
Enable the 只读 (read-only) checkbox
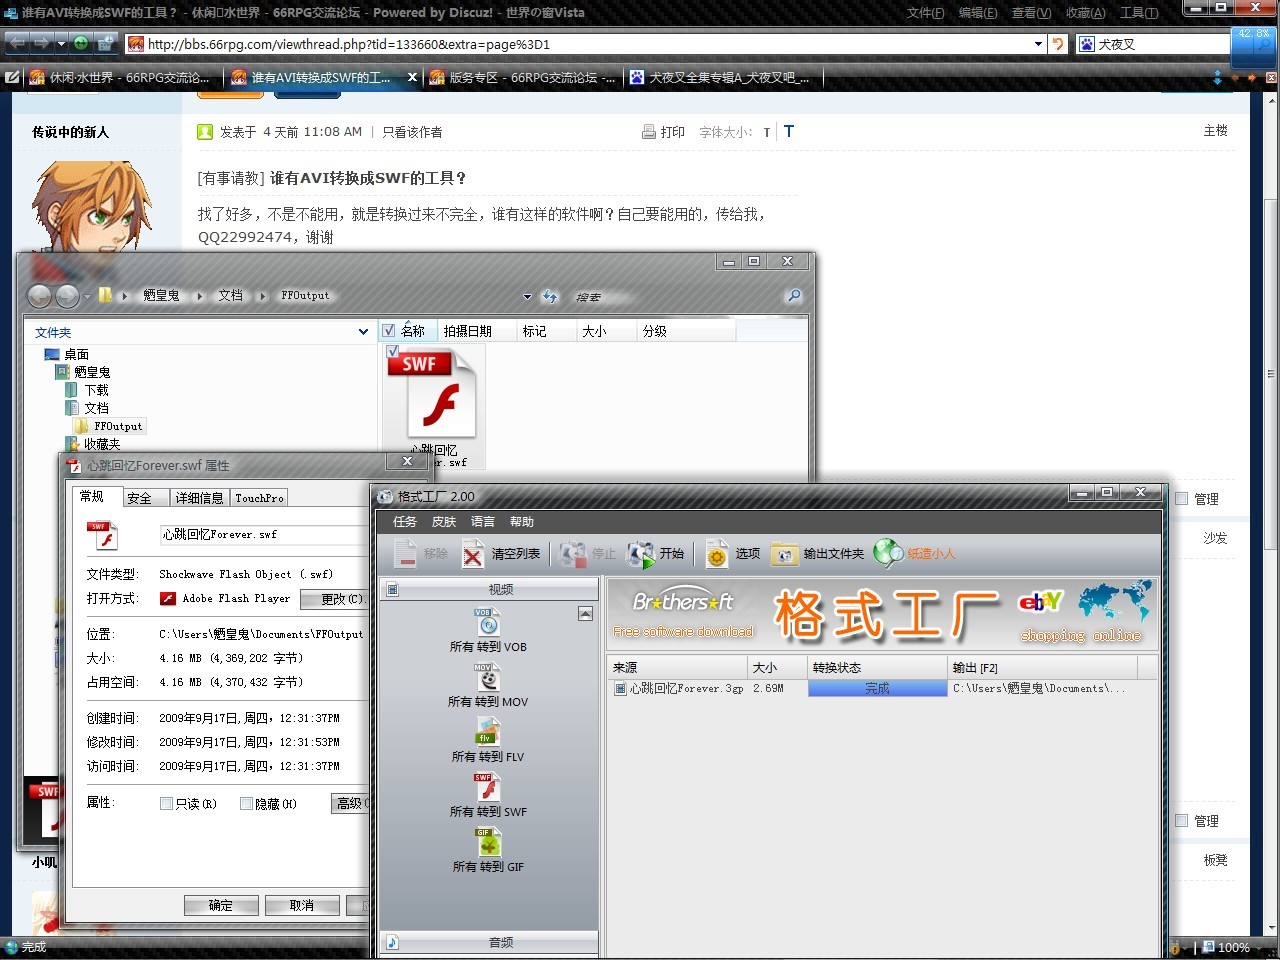point(166,804)
